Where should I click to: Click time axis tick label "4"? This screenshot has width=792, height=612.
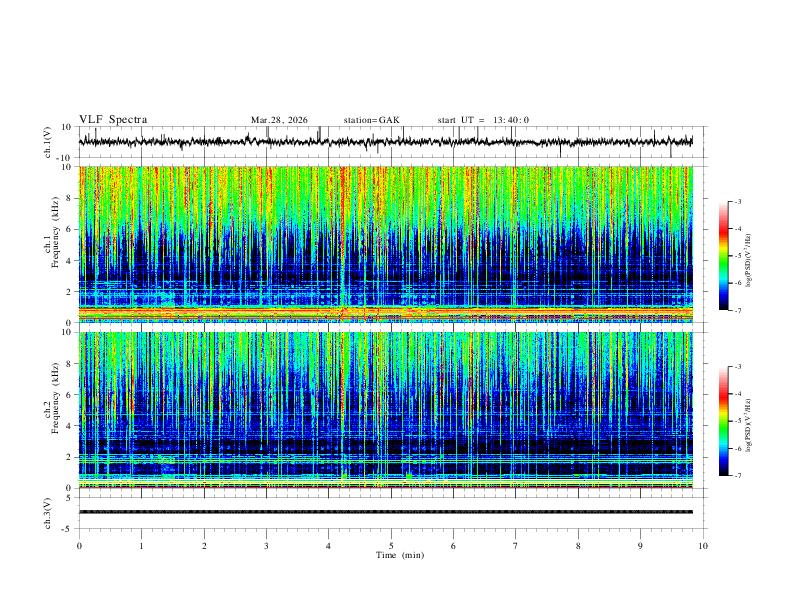(329, 546)
